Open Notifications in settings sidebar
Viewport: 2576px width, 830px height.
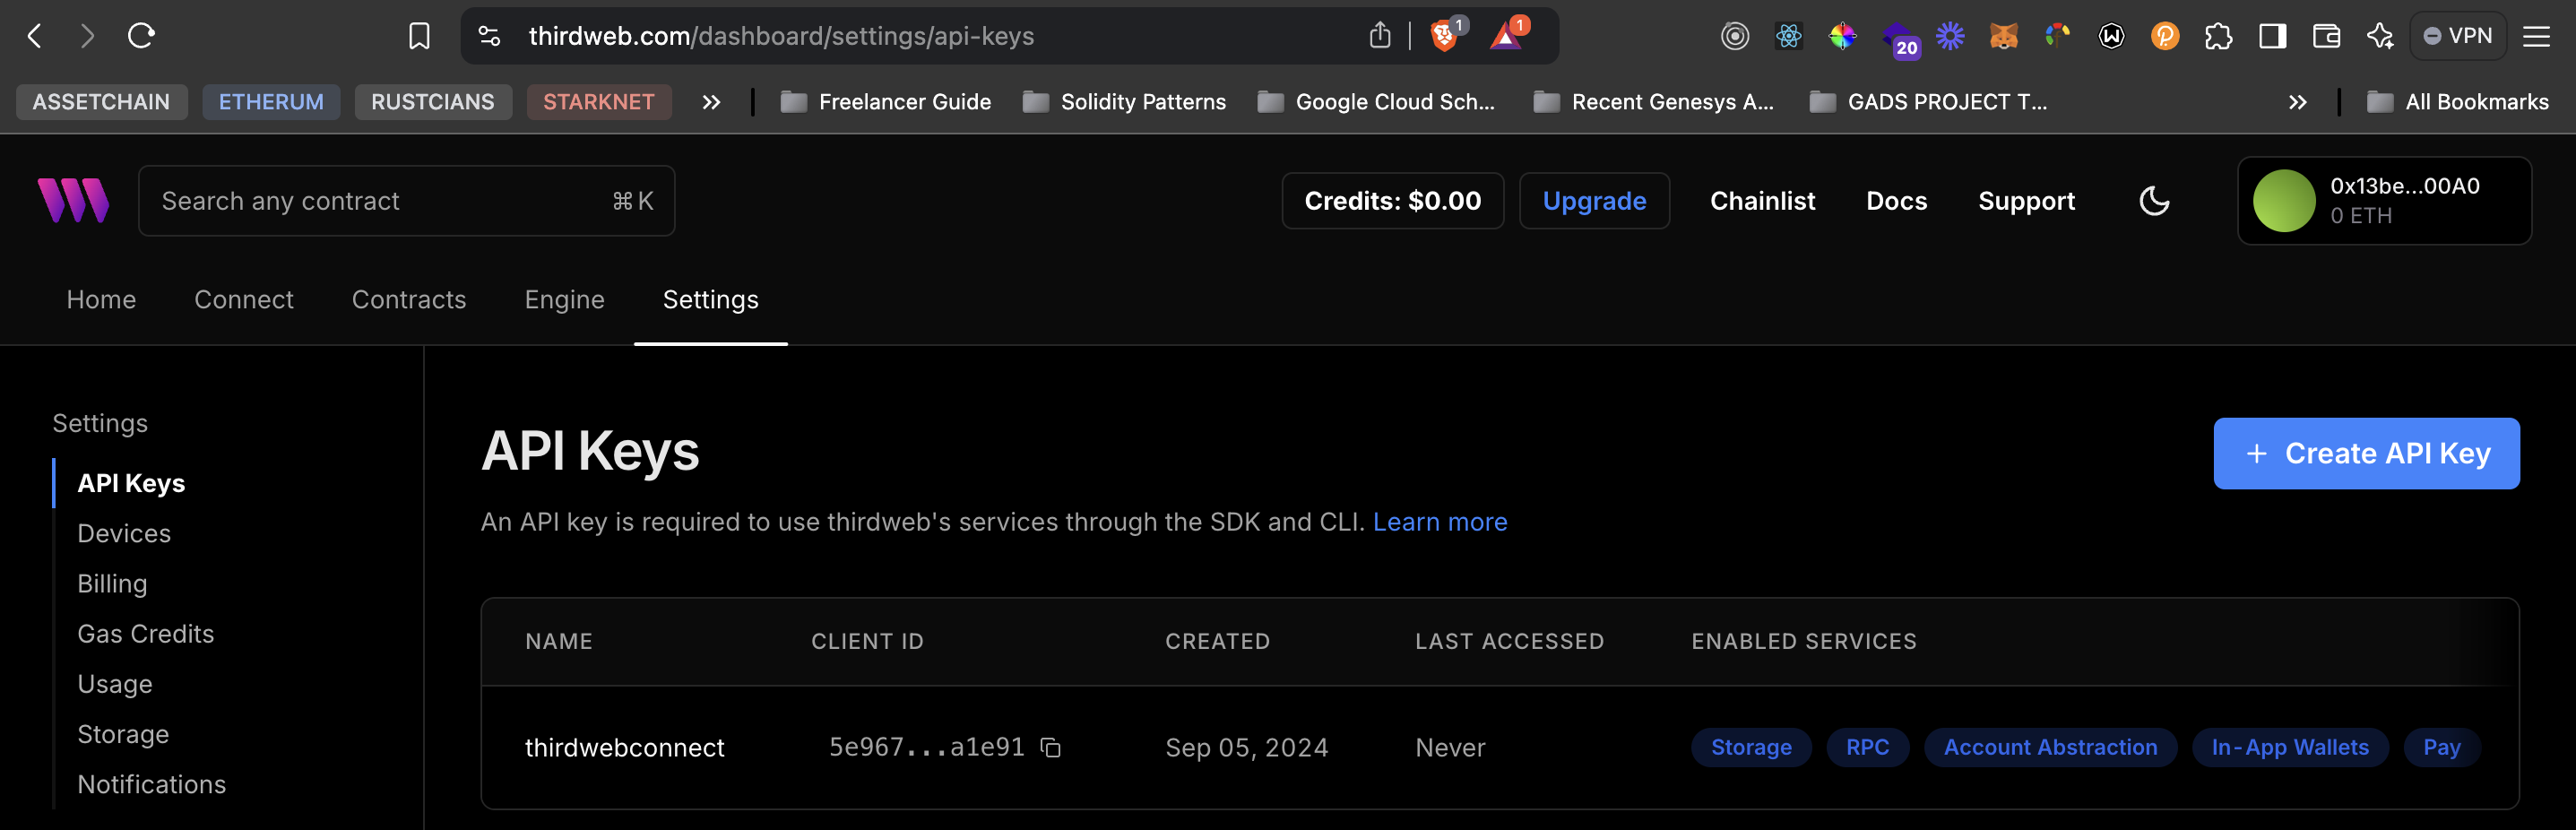click(x=152, y=784)
